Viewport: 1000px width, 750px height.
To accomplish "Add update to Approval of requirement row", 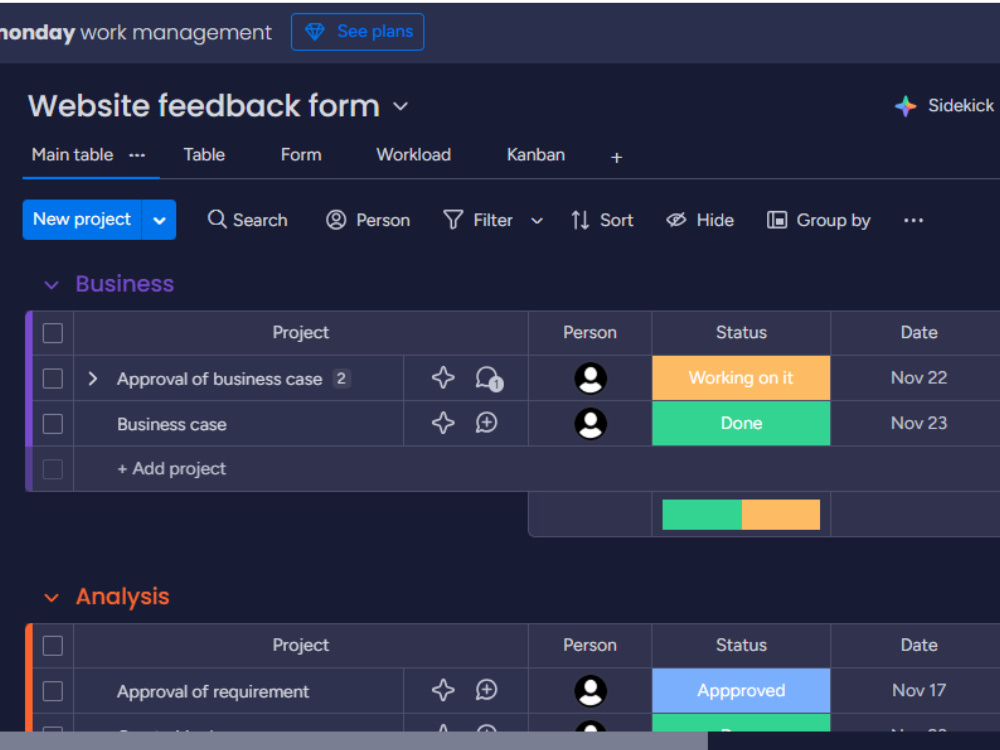I will [x=487, y=690].
